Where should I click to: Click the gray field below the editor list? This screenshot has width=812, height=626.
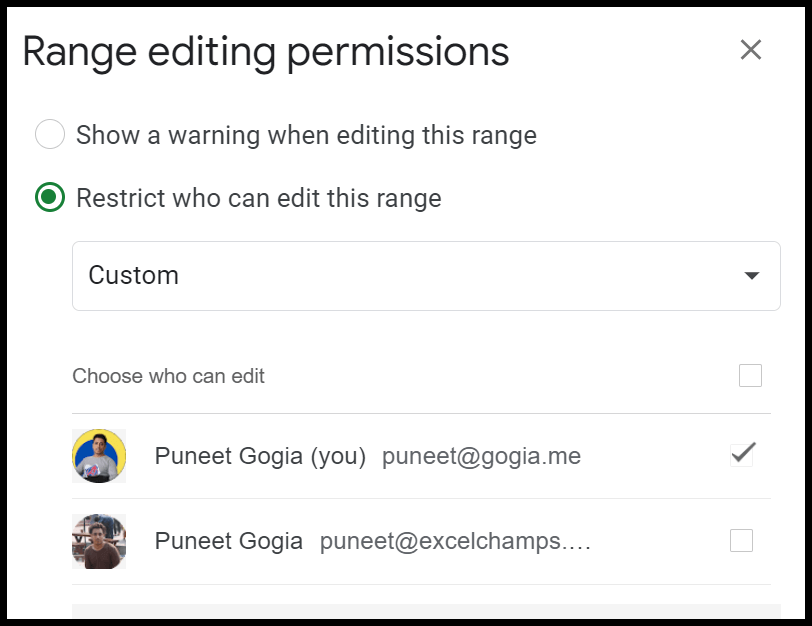point(426,612)
